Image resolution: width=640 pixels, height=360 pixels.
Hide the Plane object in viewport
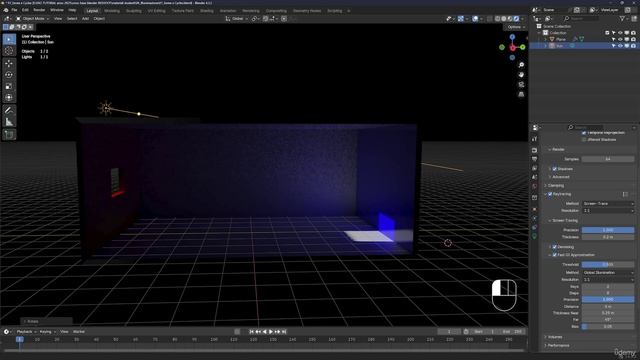(620, 39)
